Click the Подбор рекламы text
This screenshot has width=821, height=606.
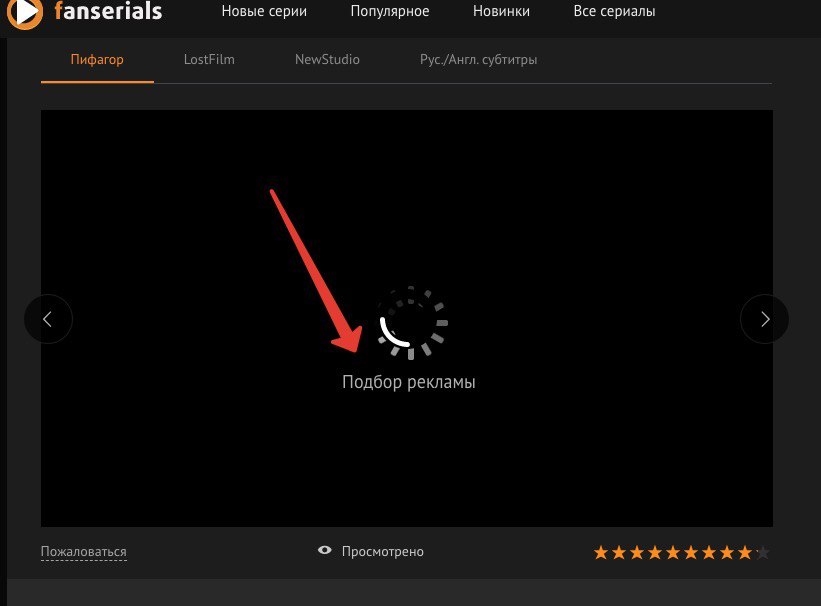coord(408,382)
